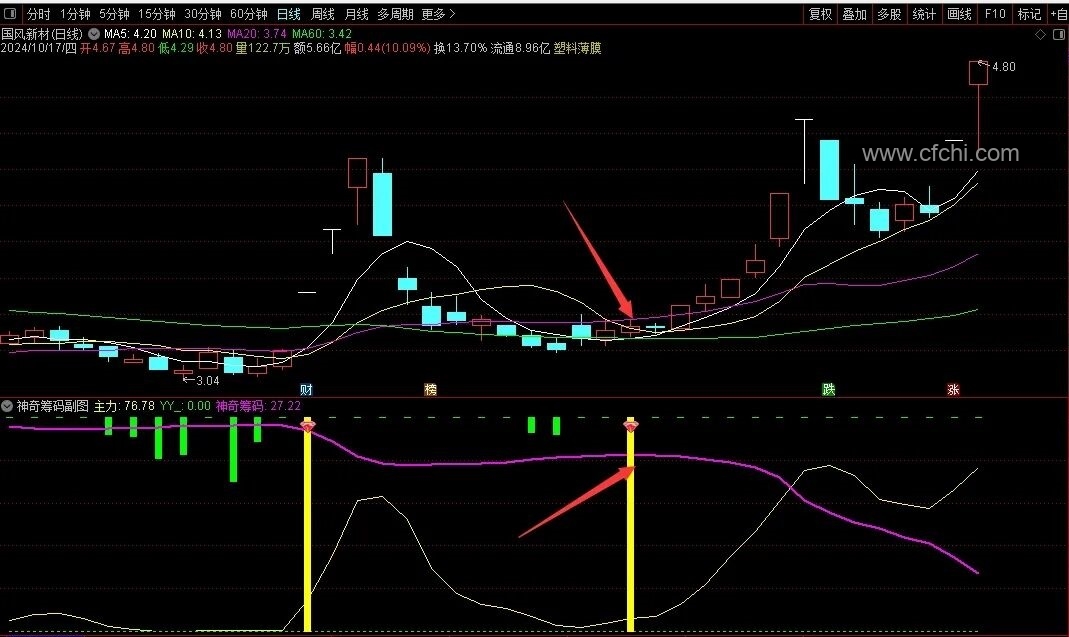
Task: Select the 30分钟 period tab
Action: [x=202, y=14]
